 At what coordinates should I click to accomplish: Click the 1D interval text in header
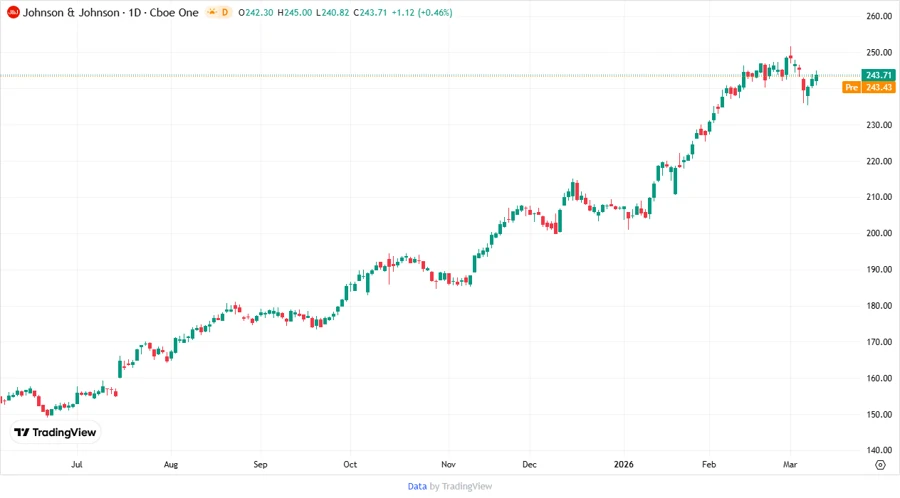click(x=134, y=13)
